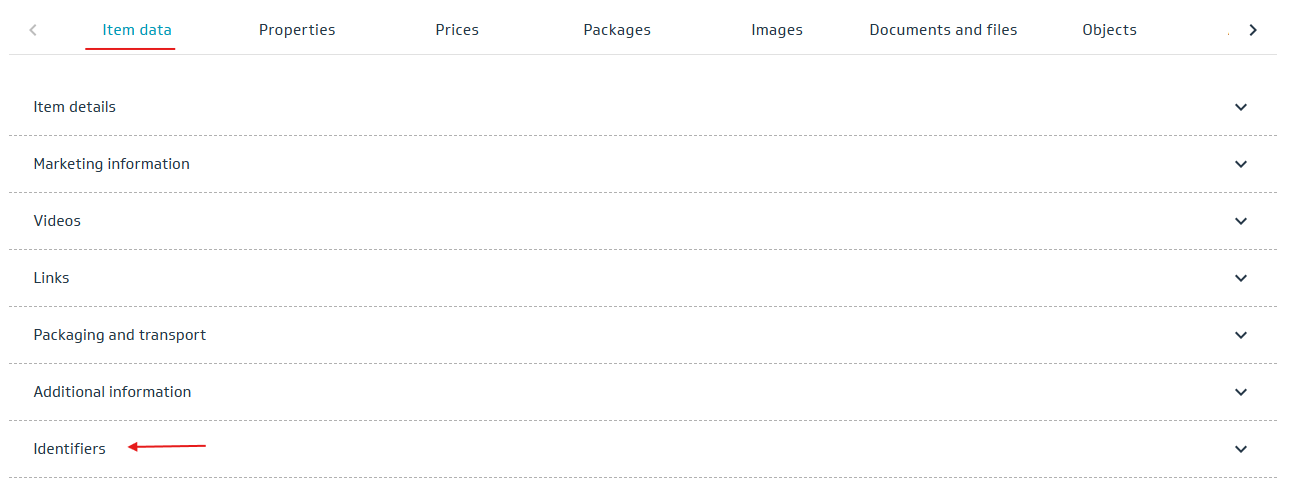Click the Packaging and transport label
Image resolution: width=1292 pixels, height=498 pixels.
[x=120, y=335]
